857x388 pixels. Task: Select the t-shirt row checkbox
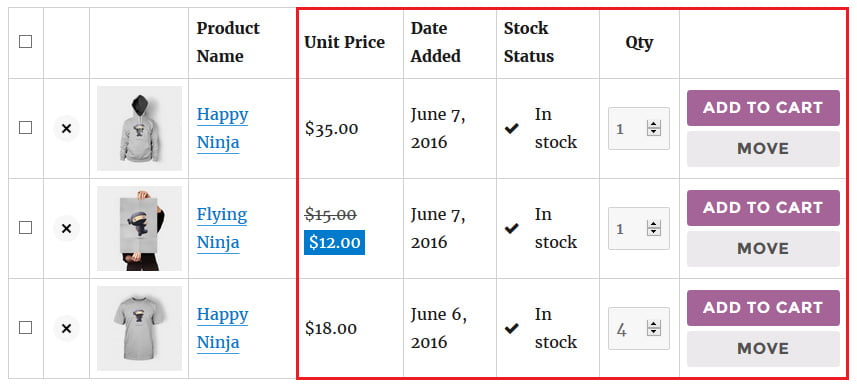click(25, 328)
